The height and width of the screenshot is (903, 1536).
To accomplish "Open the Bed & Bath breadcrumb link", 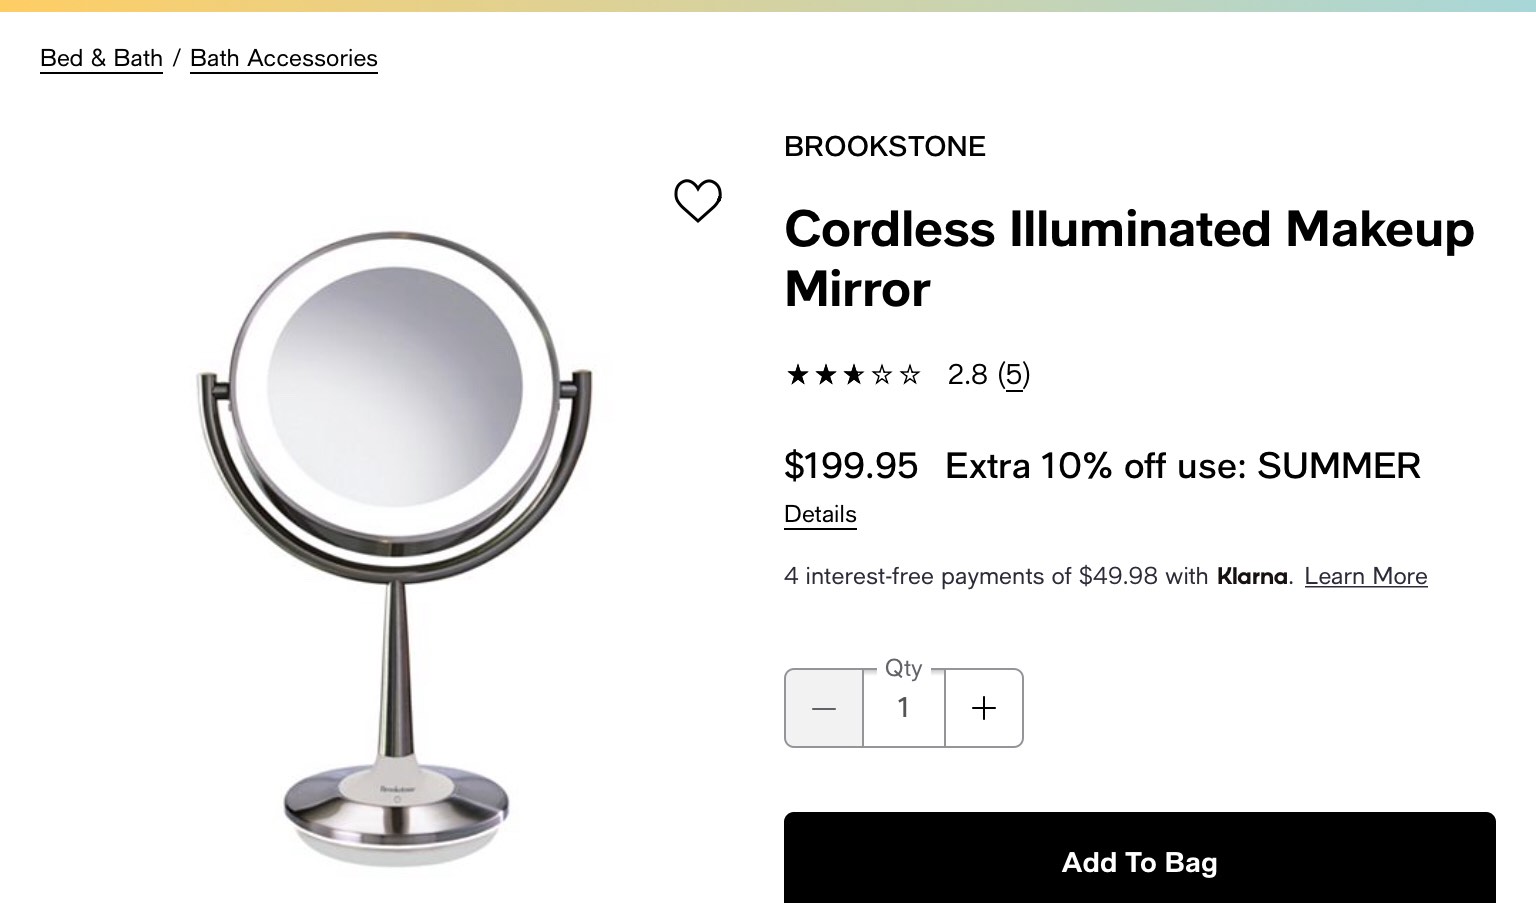I will [101, 58].
